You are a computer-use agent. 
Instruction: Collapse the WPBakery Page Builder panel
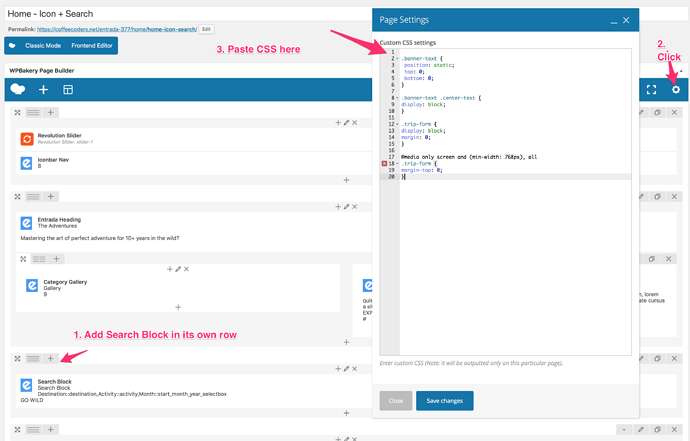pyautogui.click(x=682, y=70)
